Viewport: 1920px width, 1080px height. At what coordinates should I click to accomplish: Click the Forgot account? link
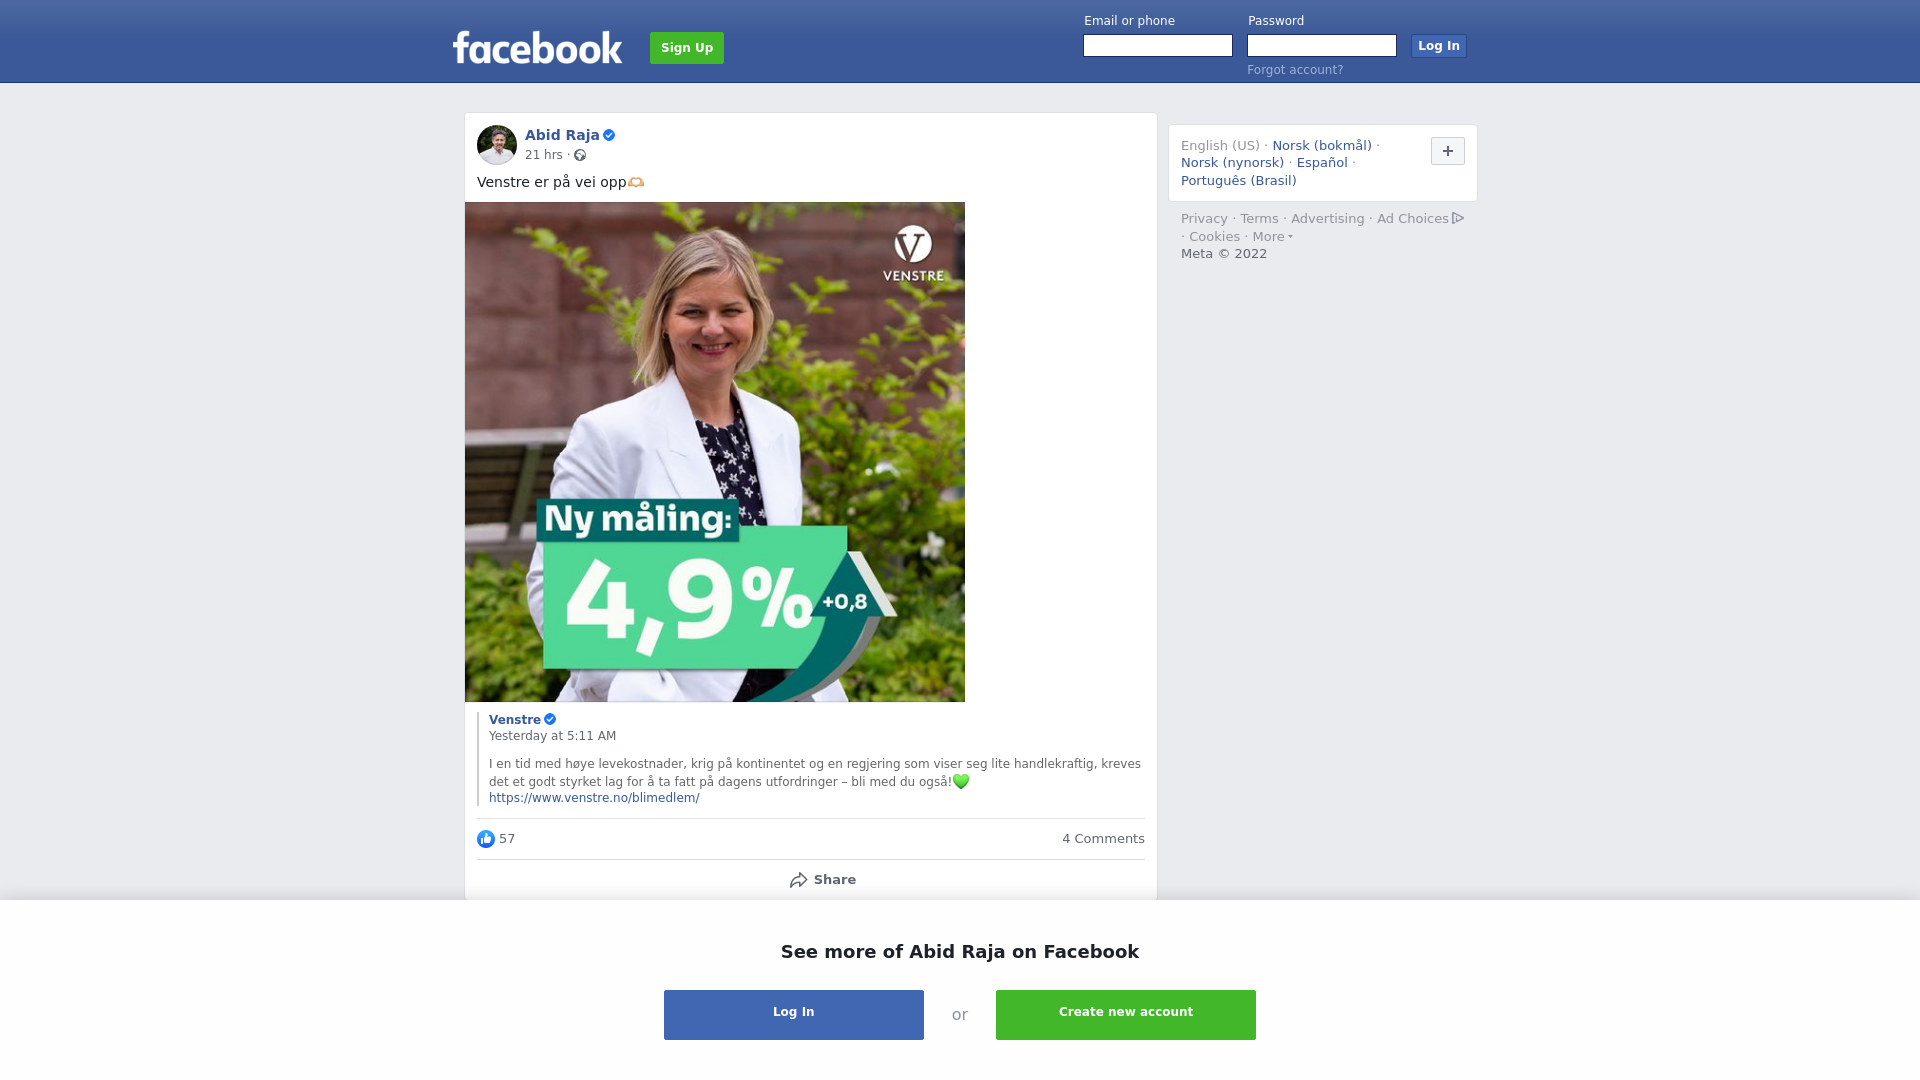pyautogui.click(x=1295, y=70)
